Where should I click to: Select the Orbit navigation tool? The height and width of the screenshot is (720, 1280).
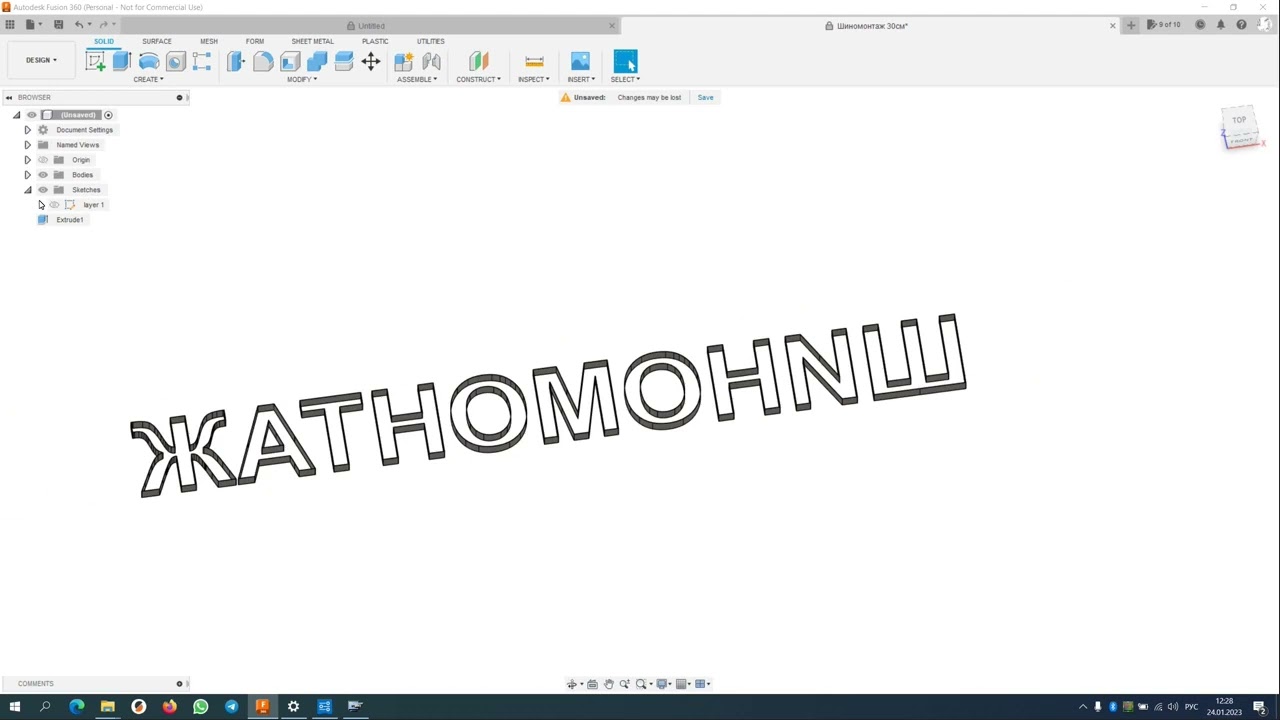tap(572, 684)
